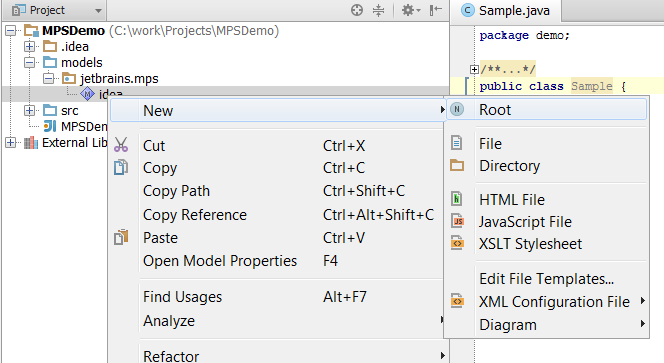The height and width of the screenshot is (363, 664).
Task: Click the MPSDemo project root label
Action: tap(73, 30)
